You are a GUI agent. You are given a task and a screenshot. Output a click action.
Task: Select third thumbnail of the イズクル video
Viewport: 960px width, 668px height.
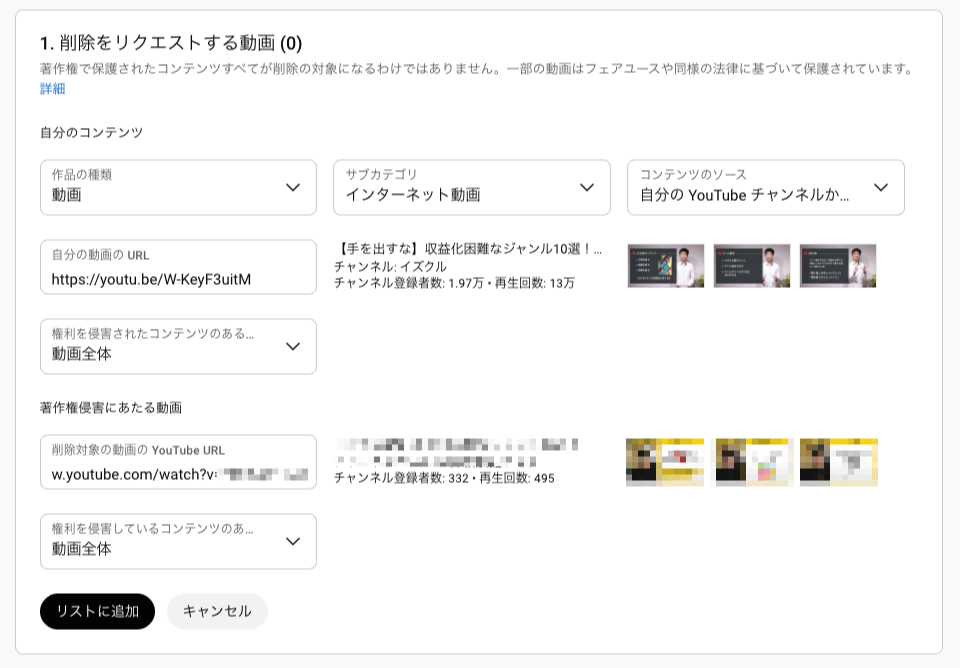point(838,266)
